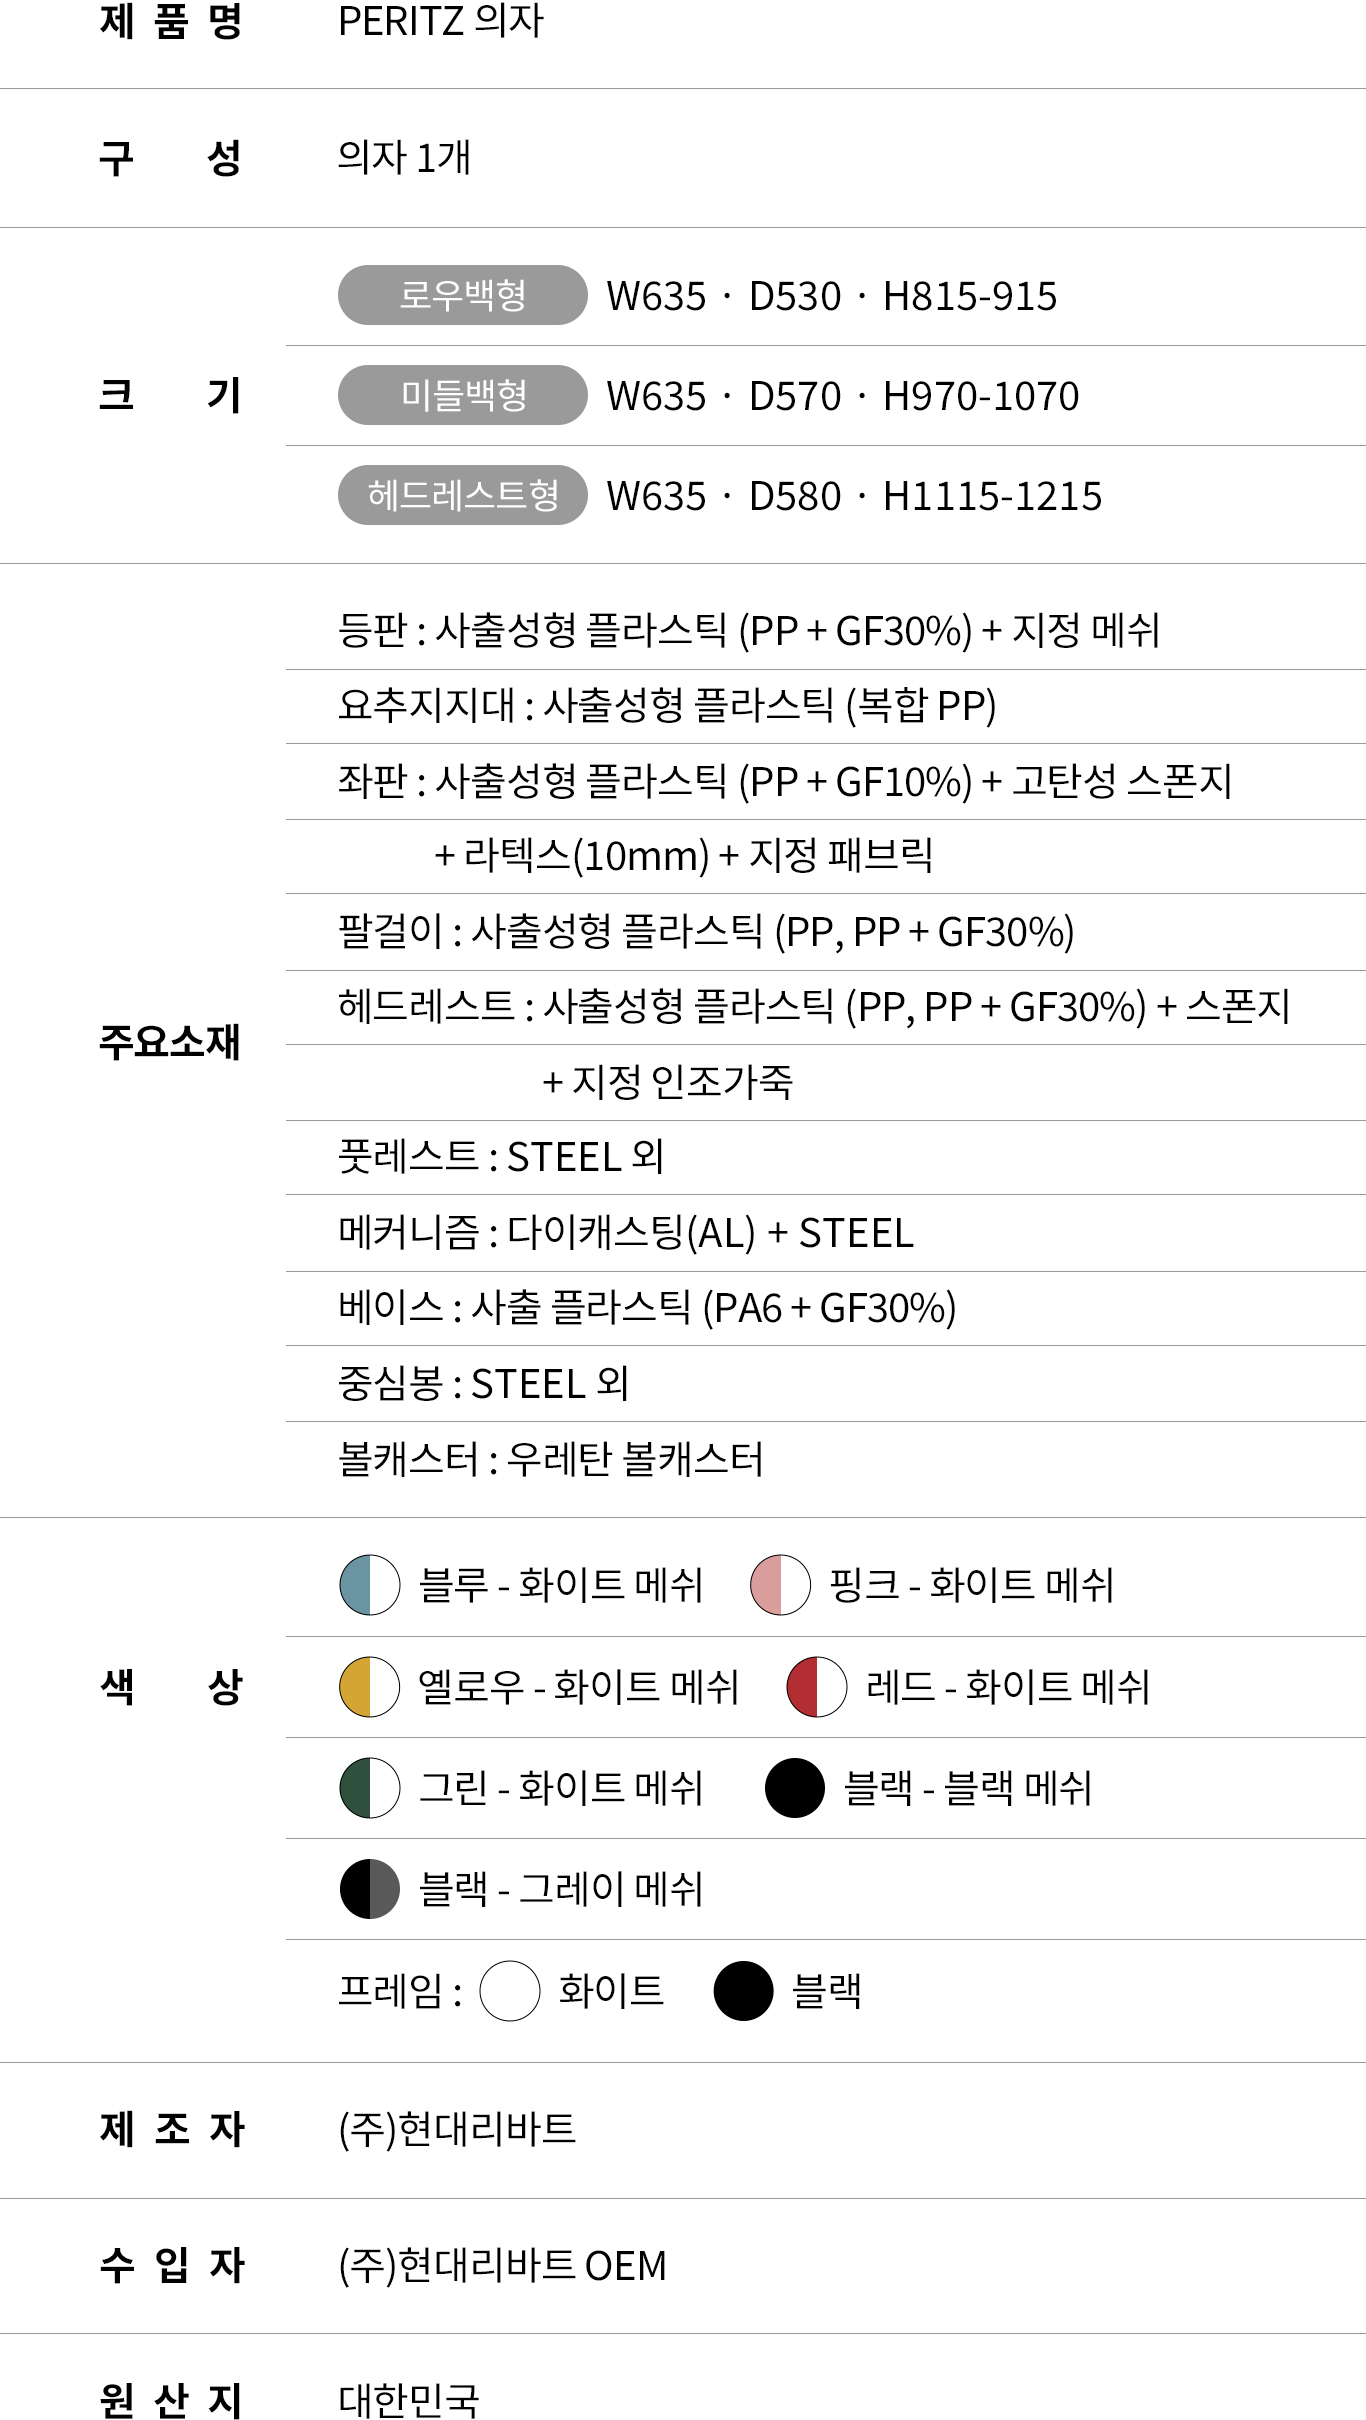This screenshot has width=1366, height=2420.
Task: Choose the pink-white mesh swatch
Action: 780,1585
